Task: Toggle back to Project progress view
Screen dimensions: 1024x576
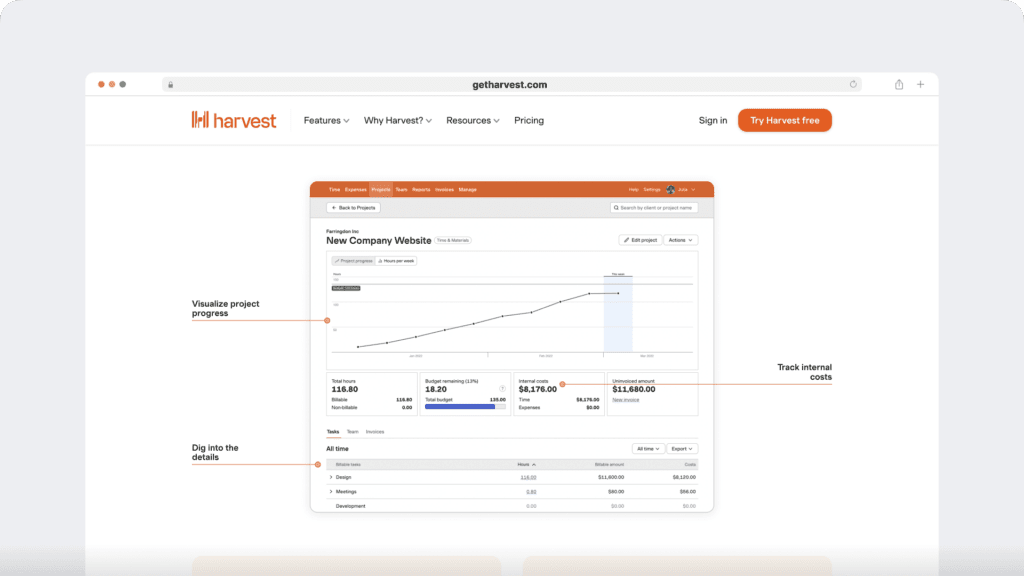Action: click(355, 260)
